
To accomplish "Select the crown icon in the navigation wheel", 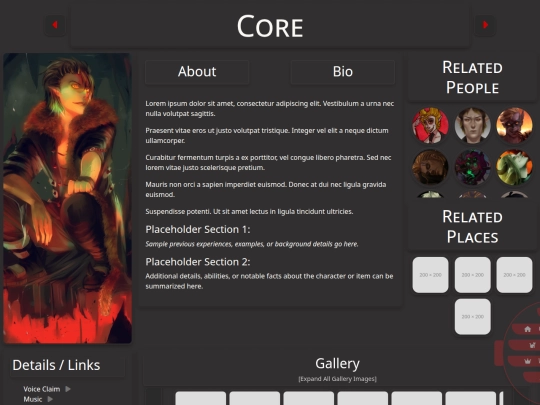I will pyautogui.click(x=527, y=361).
